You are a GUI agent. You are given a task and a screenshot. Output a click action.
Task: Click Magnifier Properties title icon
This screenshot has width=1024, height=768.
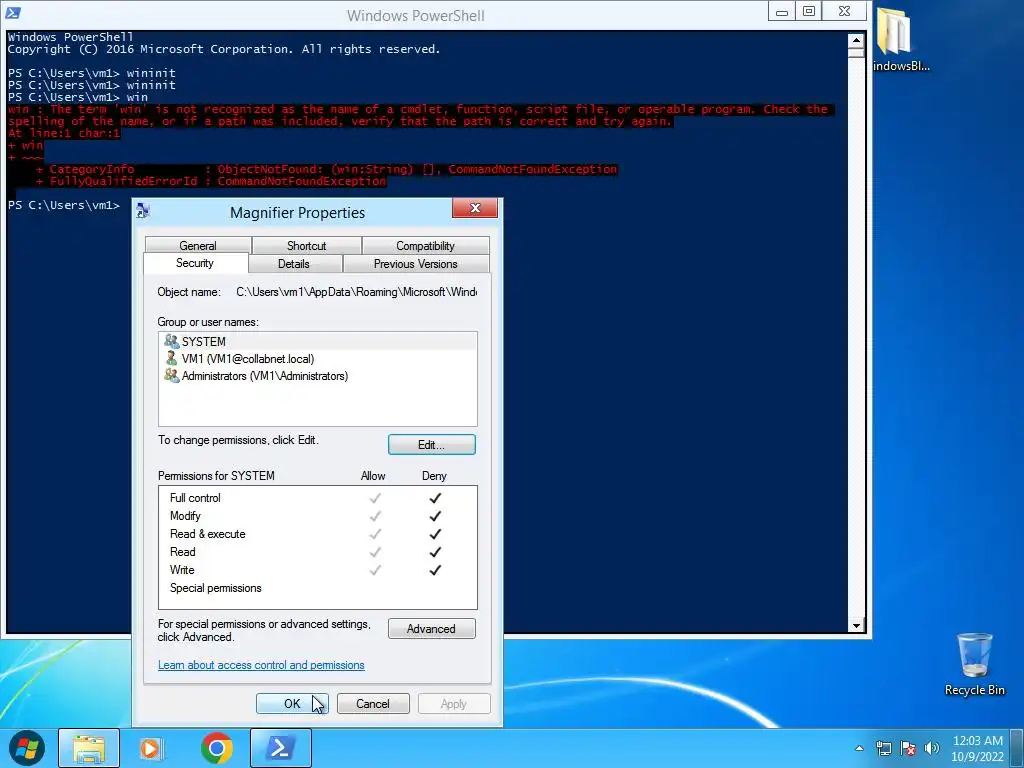[x=143, y=210]
